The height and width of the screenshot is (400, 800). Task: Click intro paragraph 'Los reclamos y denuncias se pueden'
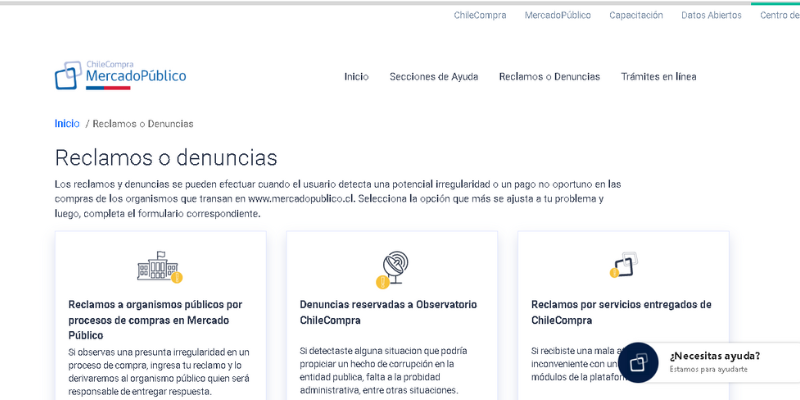point(338,198)
